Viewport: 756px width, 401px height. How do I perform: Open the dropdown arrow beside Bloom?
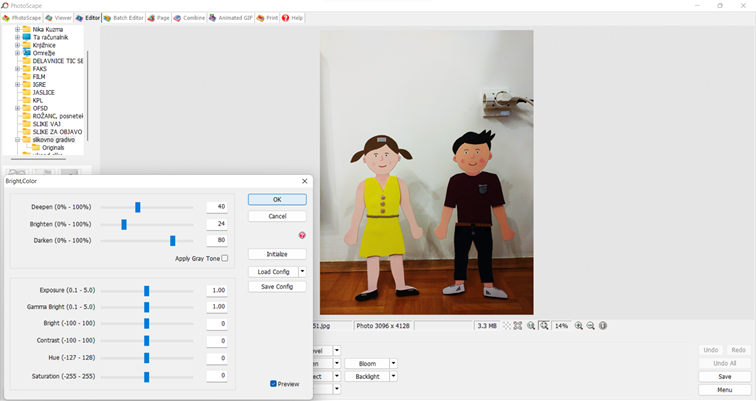pyautogui.click(x=393, y=363)
